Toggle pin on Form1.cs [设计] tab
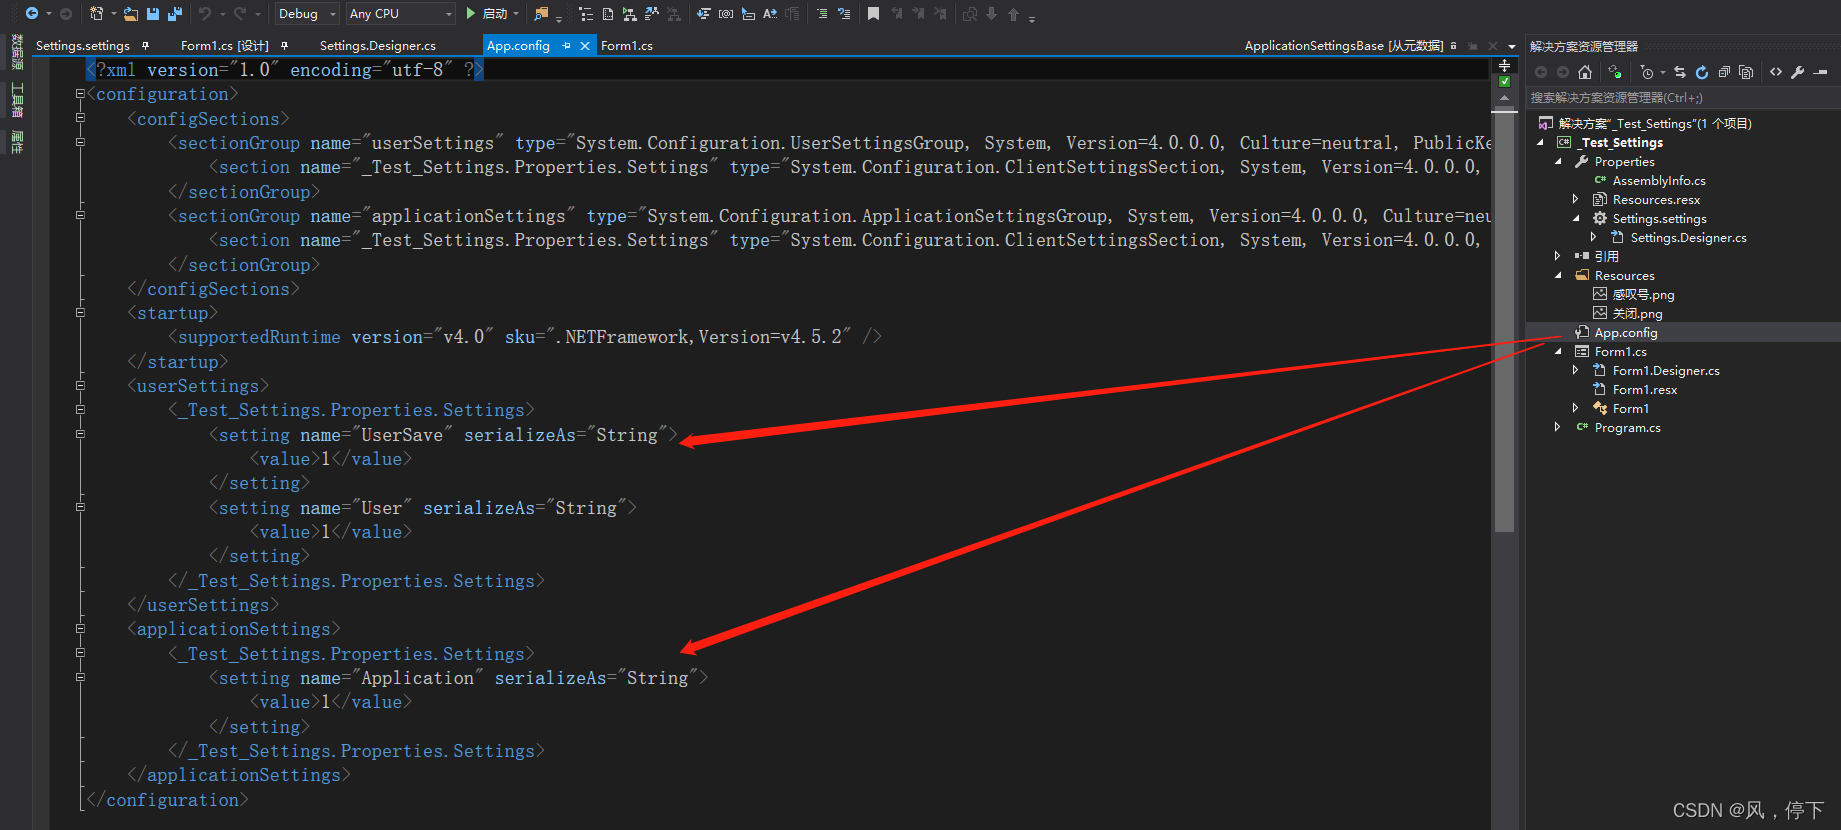The image size is (1841, 830). click(x=285, y=46)
